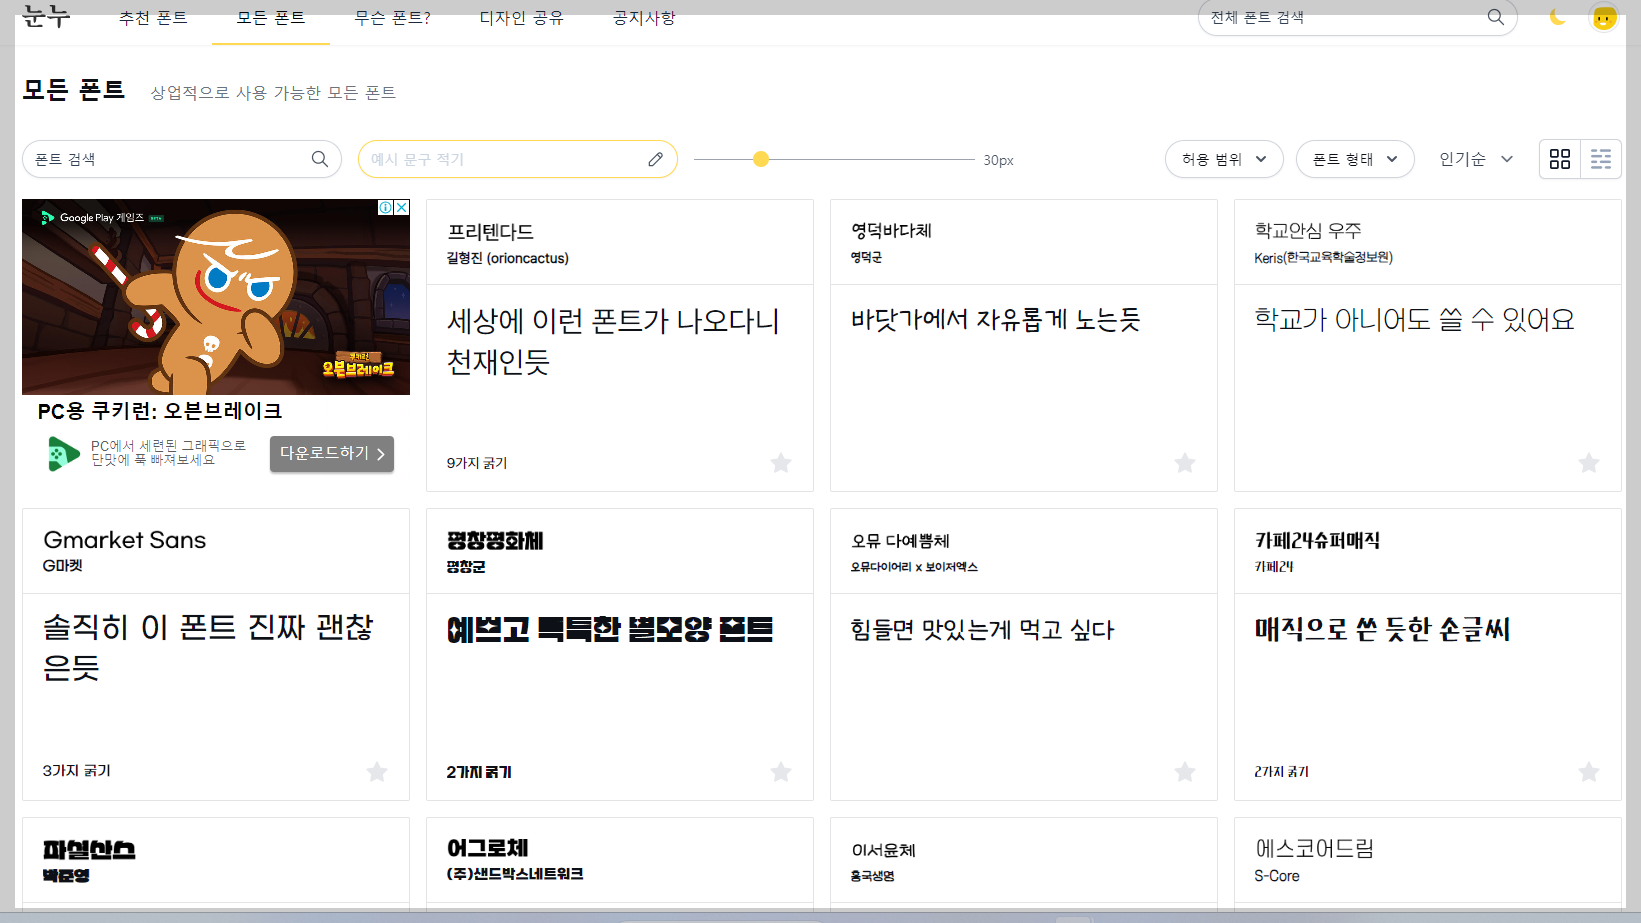This screenshot has height=923, width=1641.
Task: Switch to the 추천 폰트 tab
Action: pos(152,17)
